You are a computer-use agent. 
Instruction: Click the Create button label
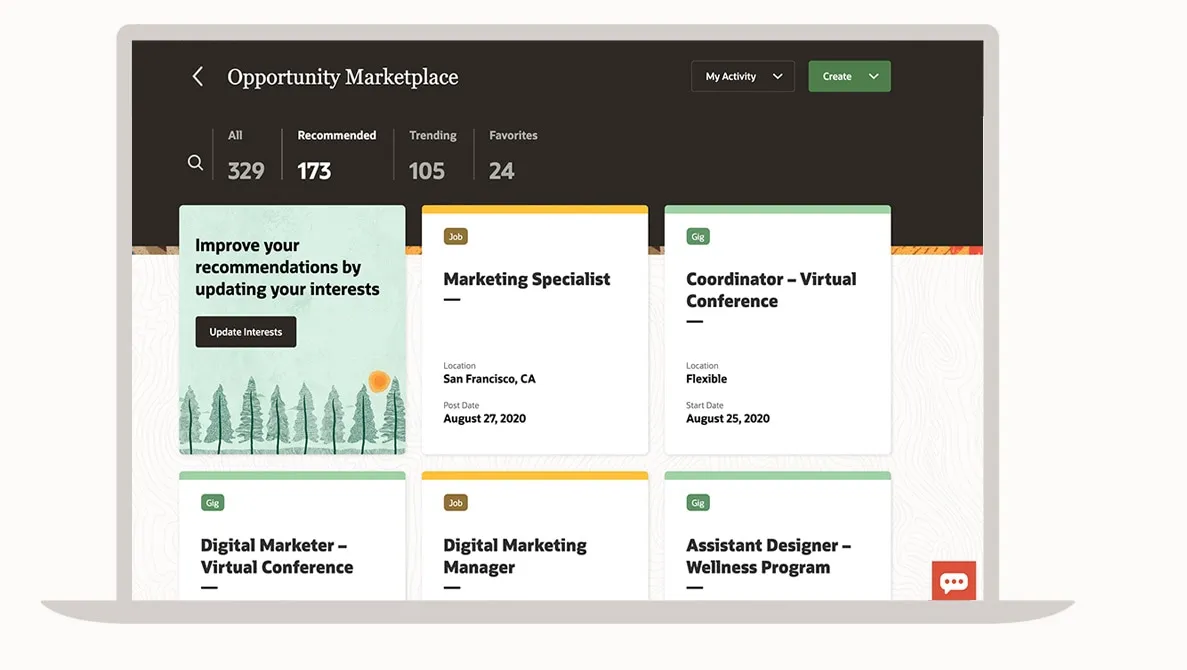coord(836,77)
